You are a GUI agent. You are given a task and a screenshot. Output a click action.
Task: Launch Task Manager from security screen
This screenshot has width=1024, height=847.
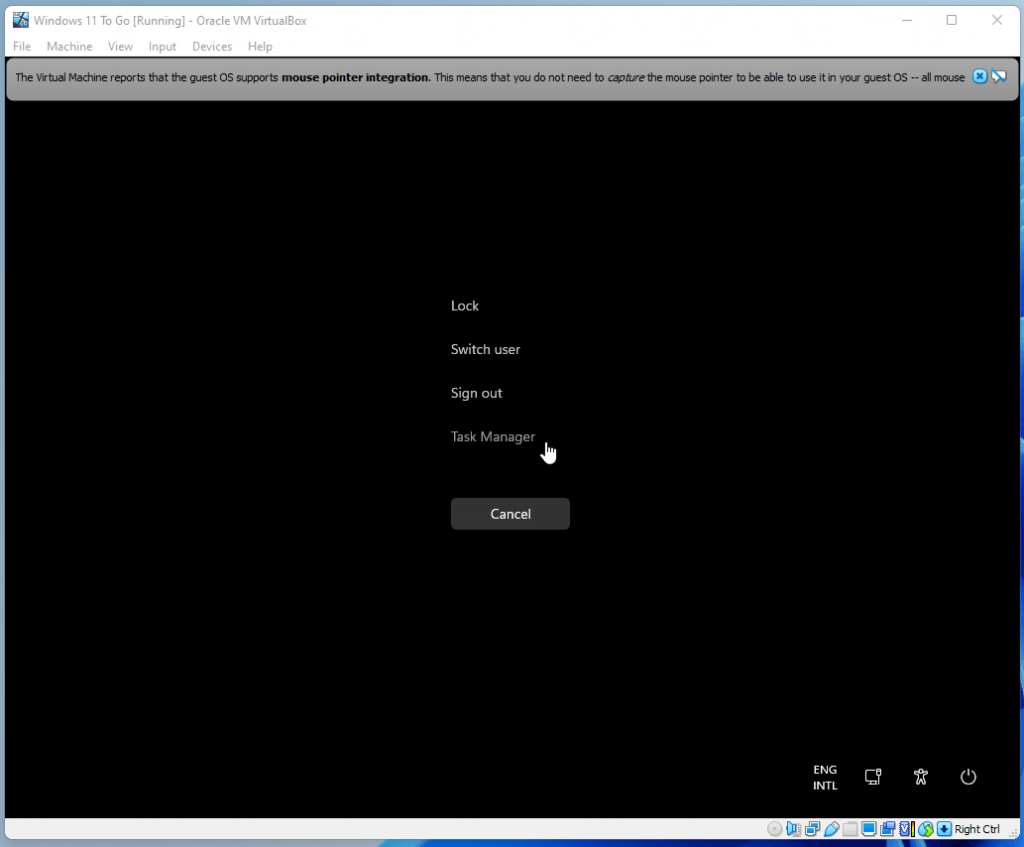(x=493, y=437)
